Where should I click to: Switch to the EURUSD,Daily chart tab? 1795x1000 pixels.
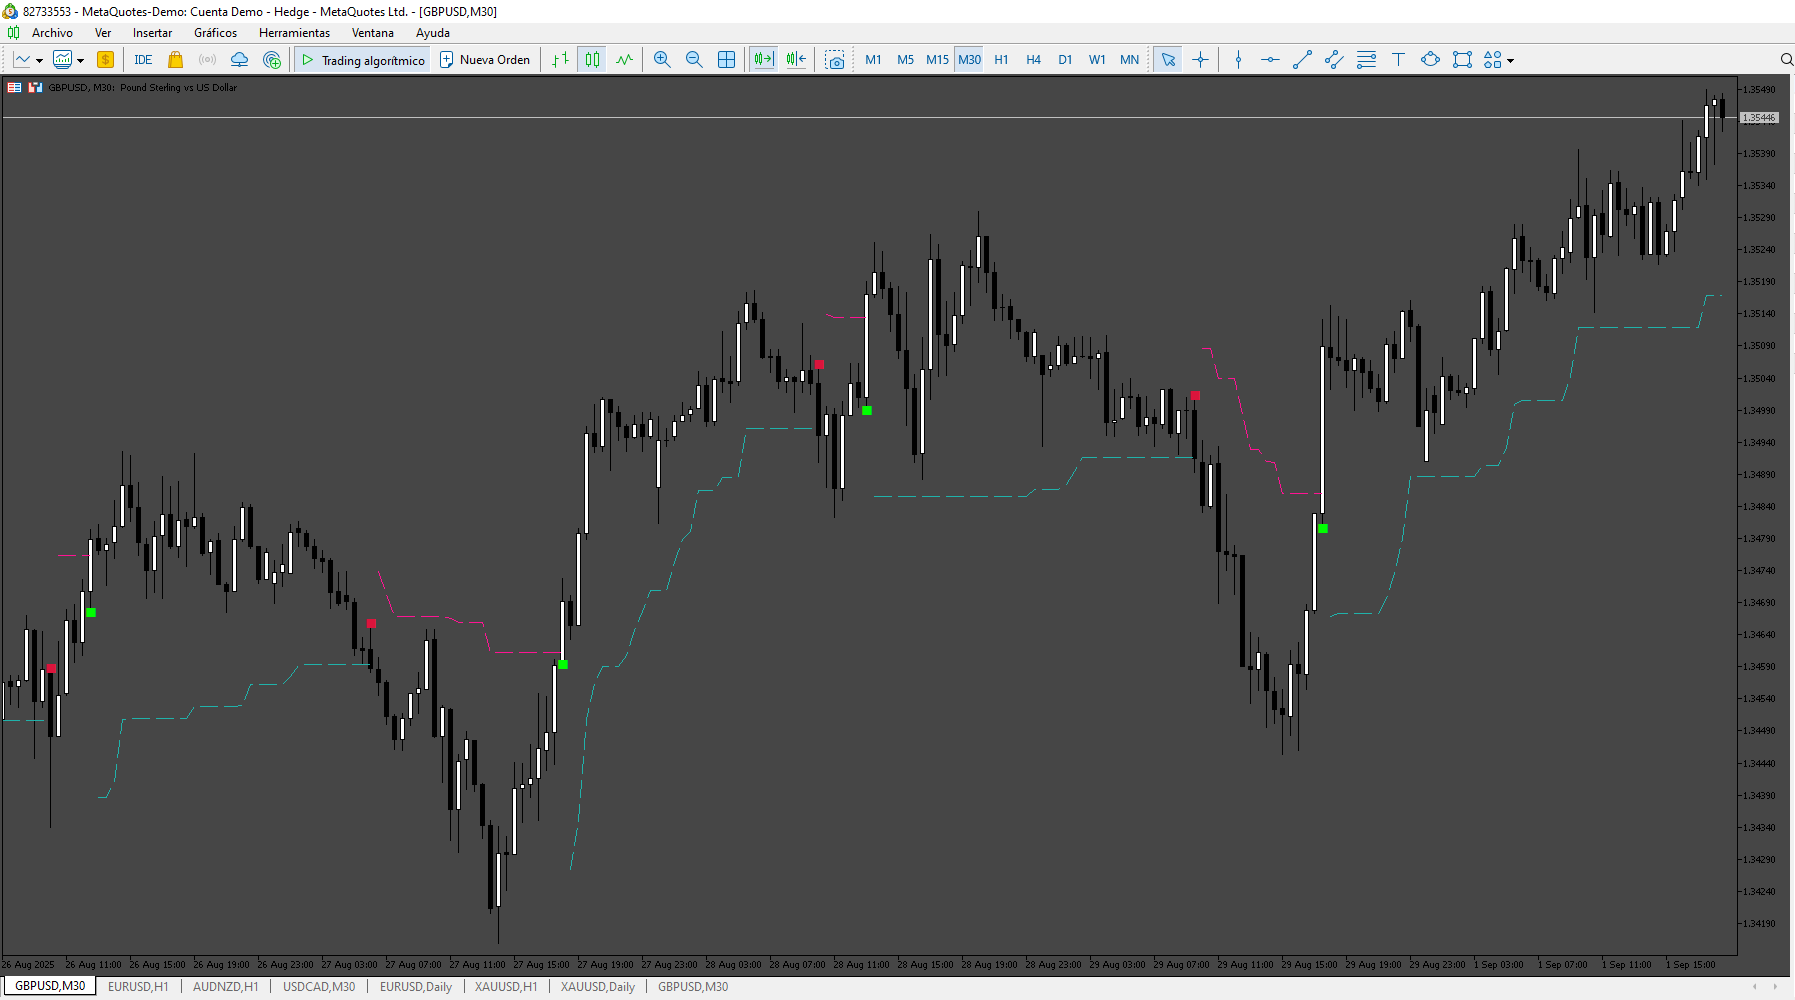click(x=416, y=987)
